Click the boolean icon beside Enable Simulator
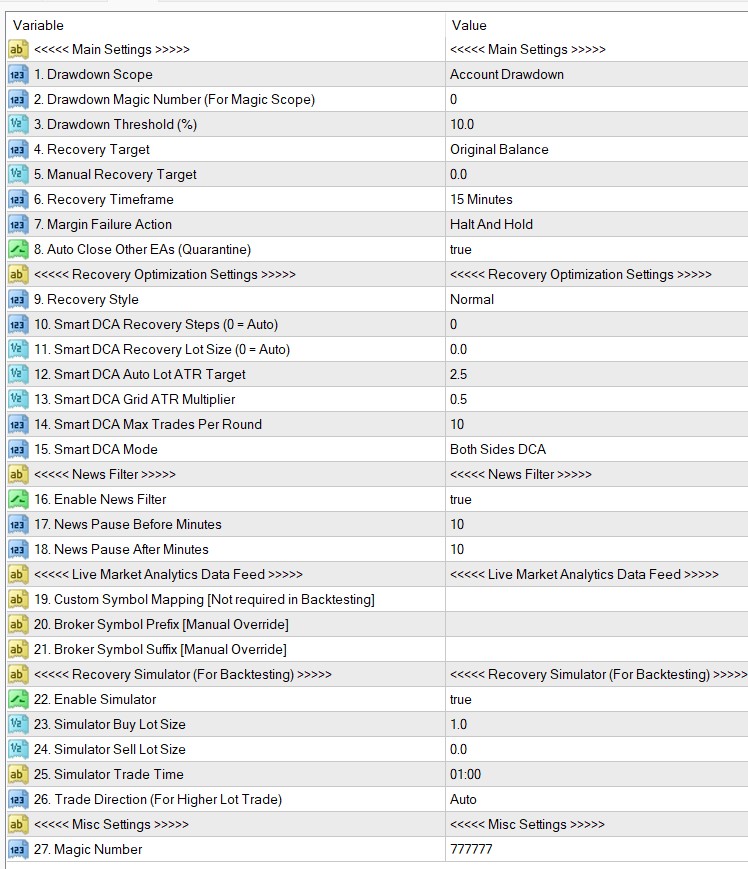This screenshot has height=869, width=748. point(18,699)
